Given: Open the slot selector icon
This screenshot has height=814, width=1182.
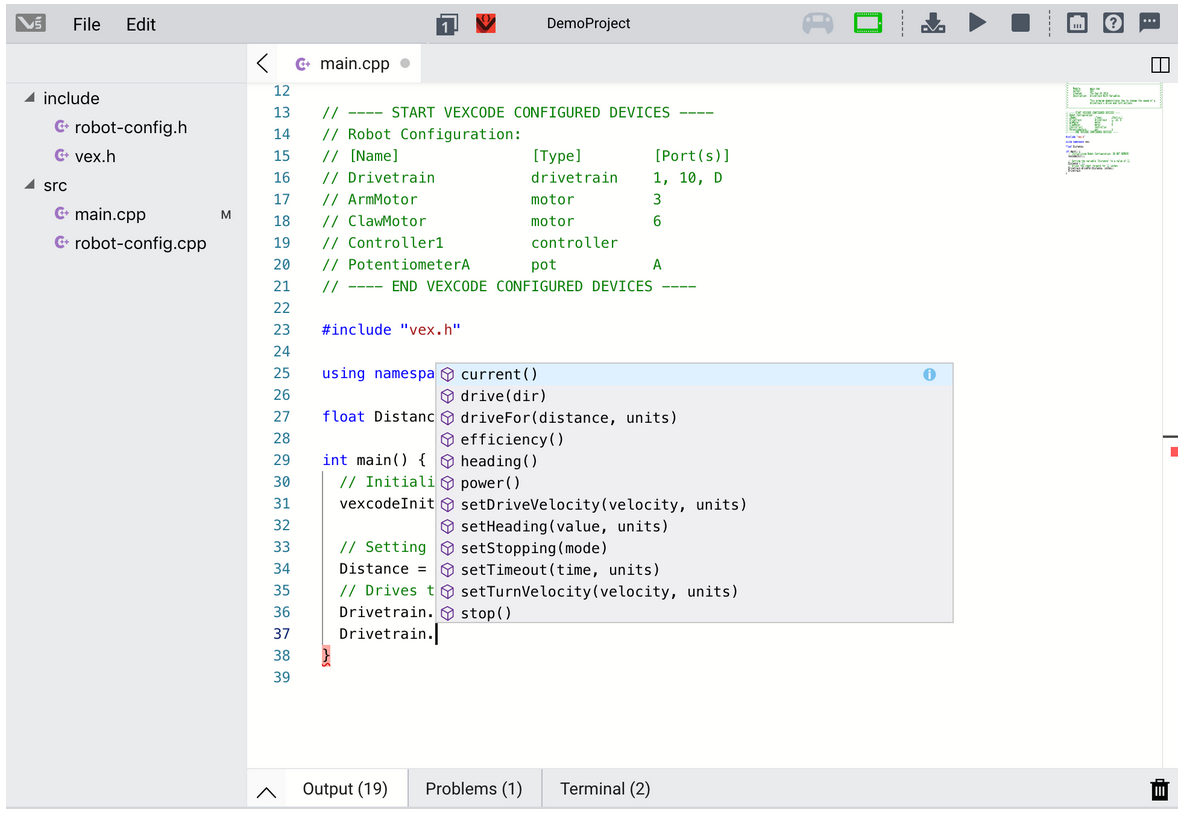Looking at the screenshot, I should [447, 24].
